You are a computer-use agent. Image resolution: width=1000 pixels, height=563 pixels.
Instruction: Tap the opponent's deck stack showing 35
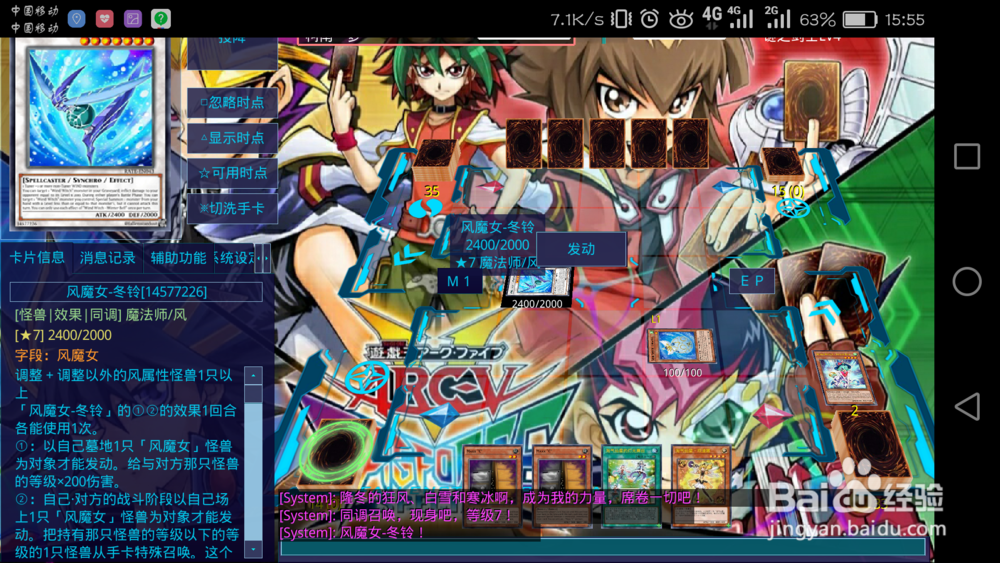pyautogui.click(x=435, y=162)
